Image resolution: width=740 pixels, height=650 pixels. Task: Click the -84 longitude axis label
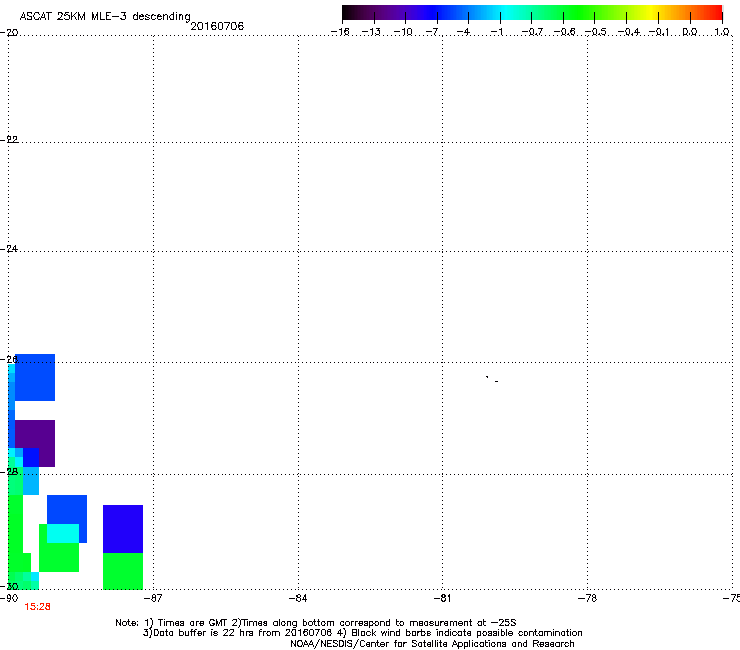coord(298,598)
